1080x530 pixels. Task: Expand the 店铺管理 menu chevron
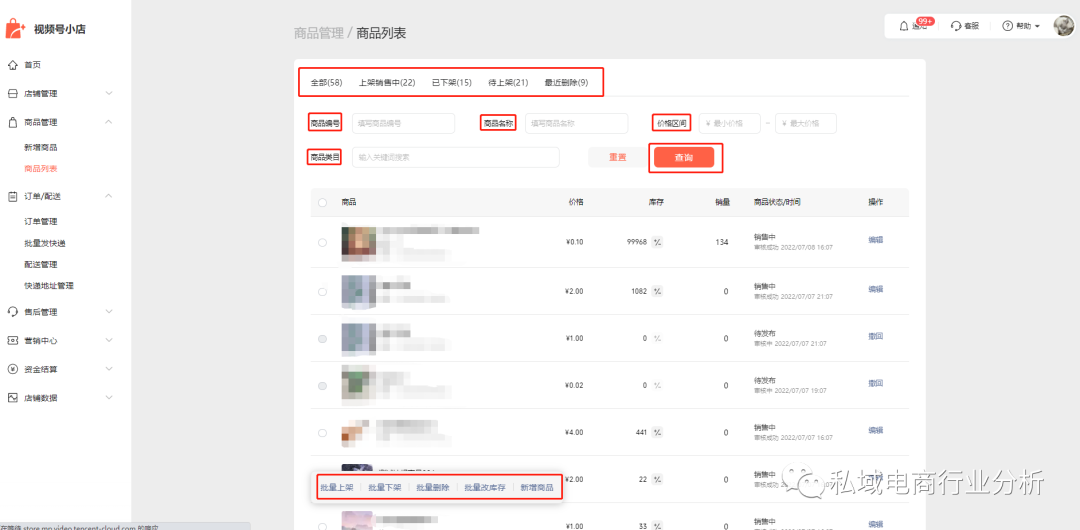click(x=109, y=93)
